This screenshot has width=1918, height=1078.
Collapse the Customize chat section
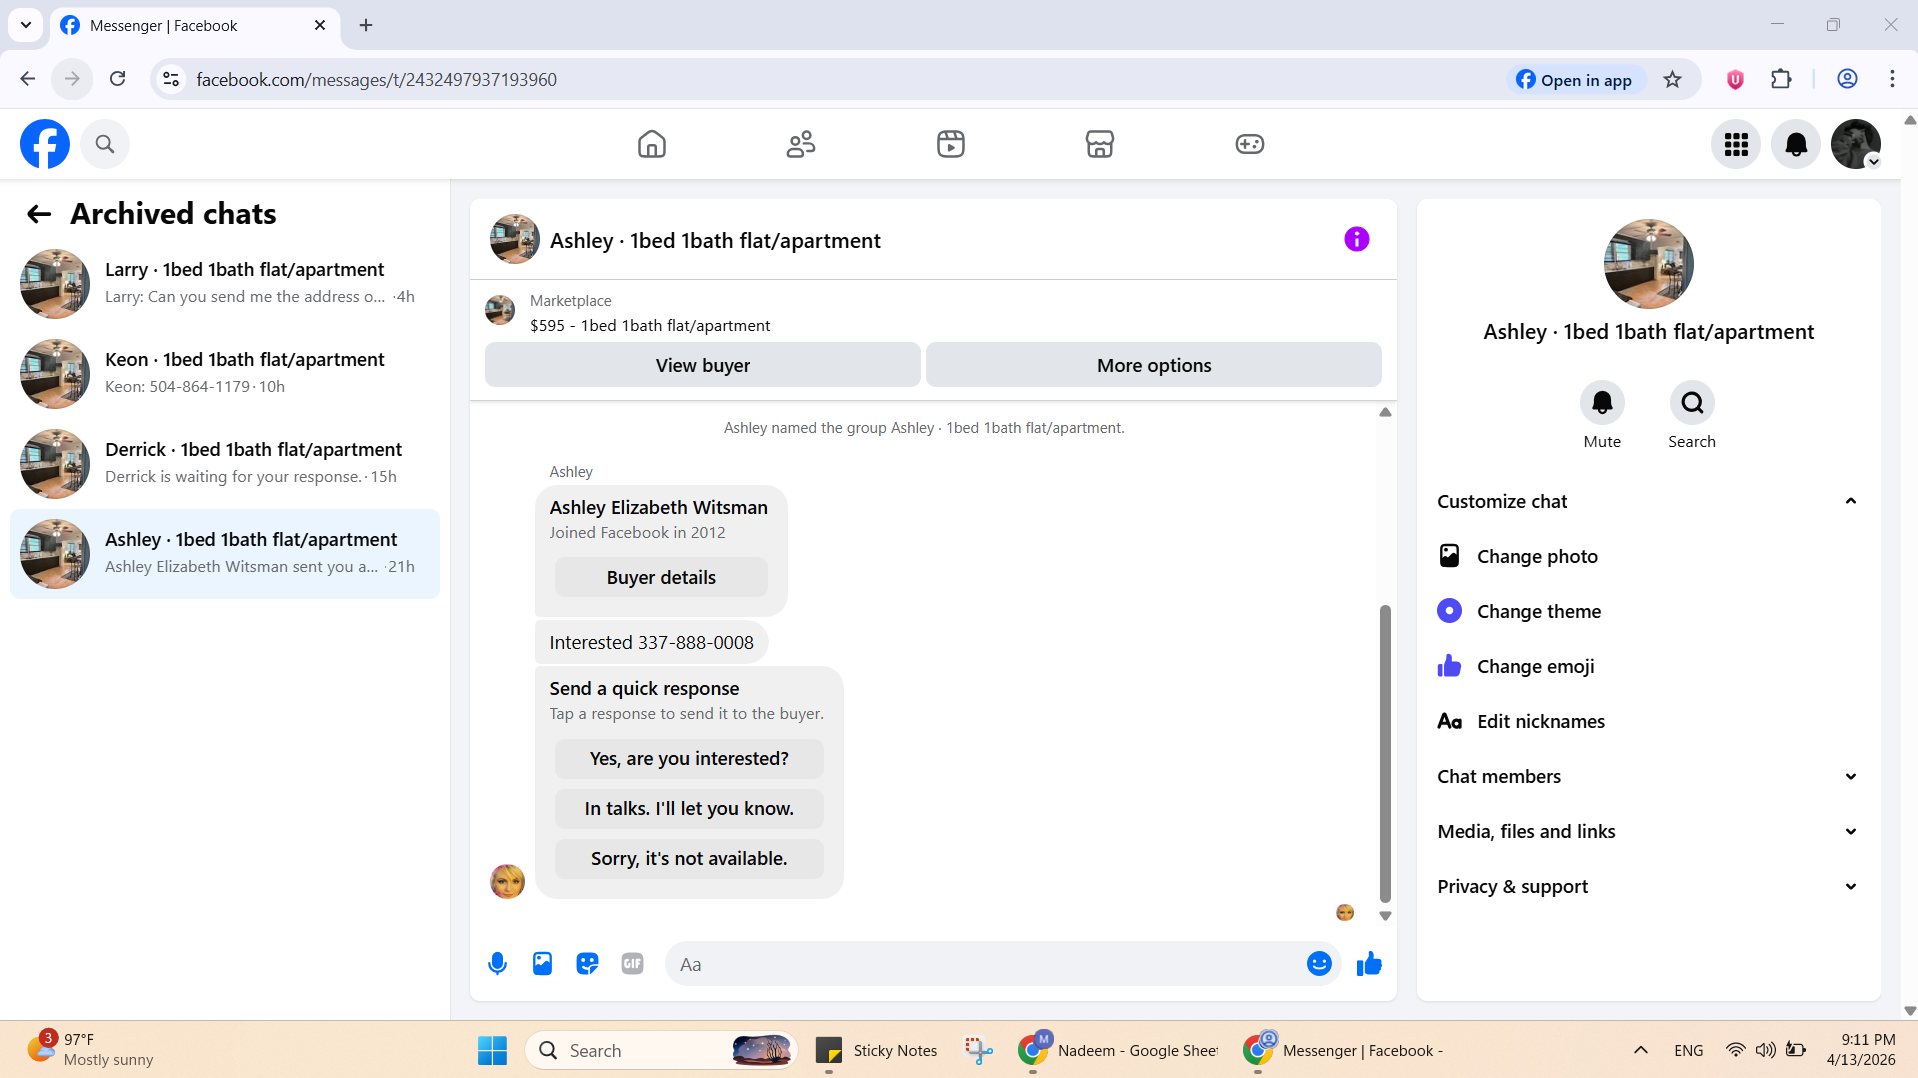(1648, 501)
